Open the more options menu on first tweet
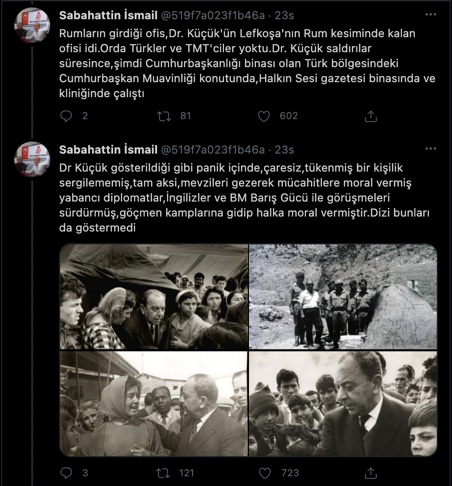Viewport: 452px width, 486px height. click(x=431, y=14)
